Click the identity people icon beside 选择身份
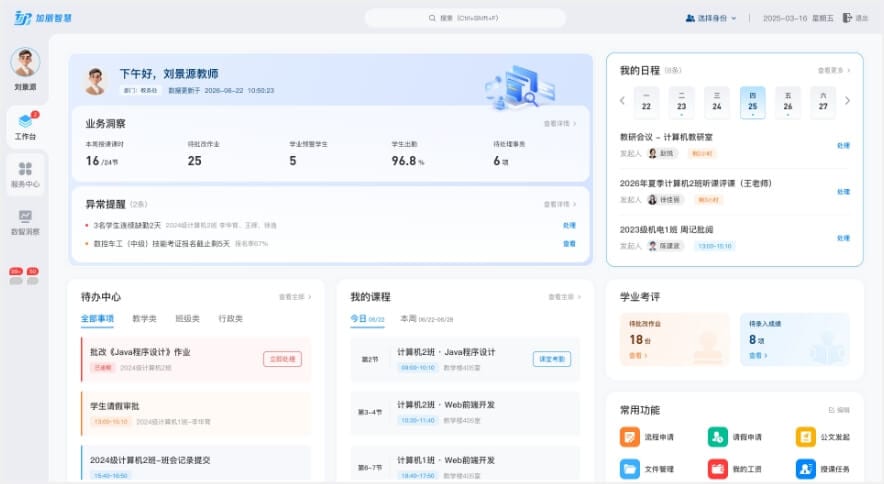 [690, 18]
